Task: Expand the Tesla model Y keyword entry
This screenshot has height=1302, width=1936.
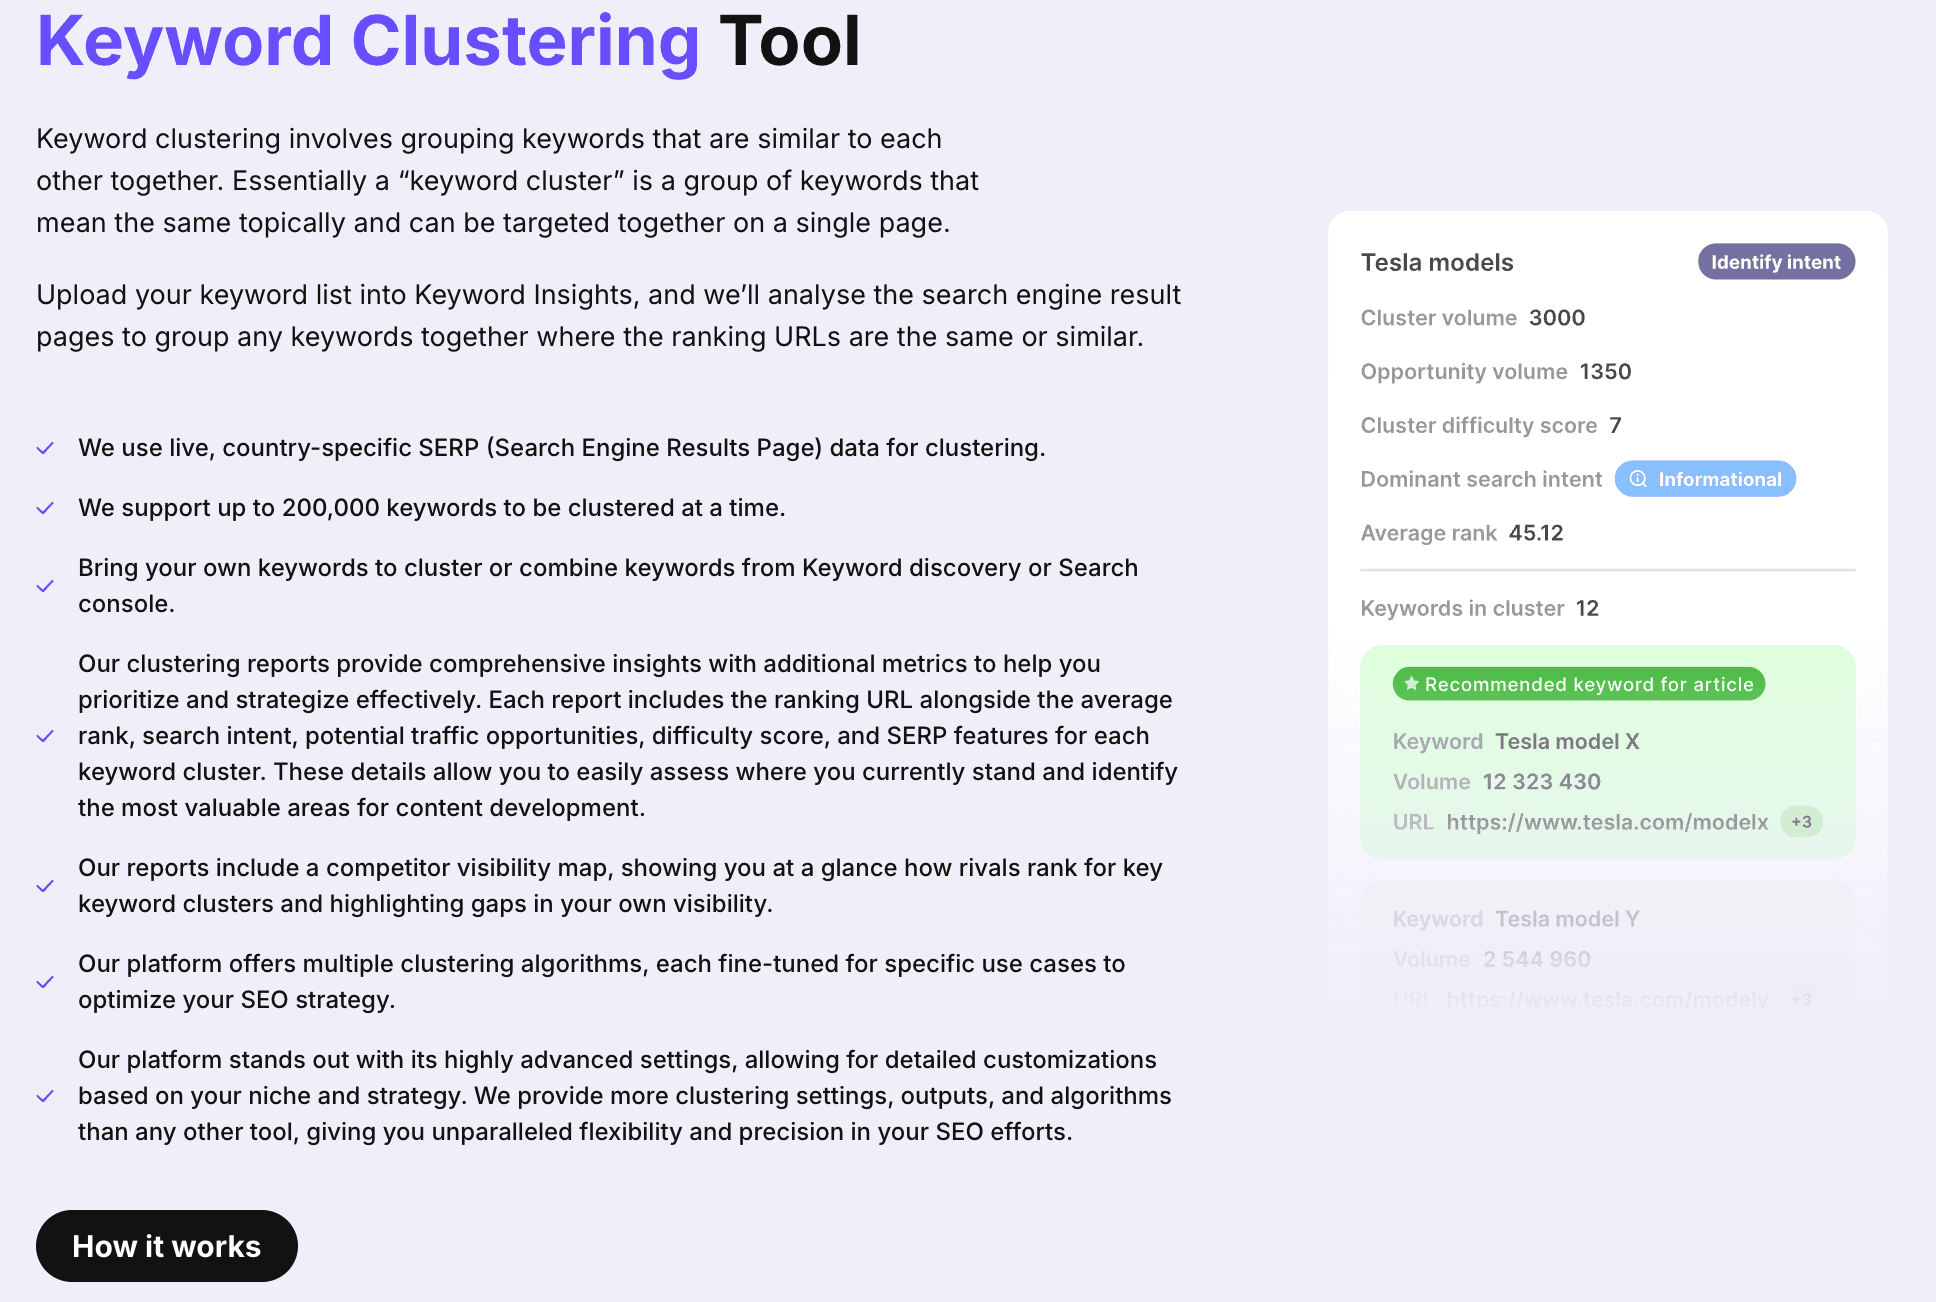Action: pyautogui.click(x=1565, y=919)
